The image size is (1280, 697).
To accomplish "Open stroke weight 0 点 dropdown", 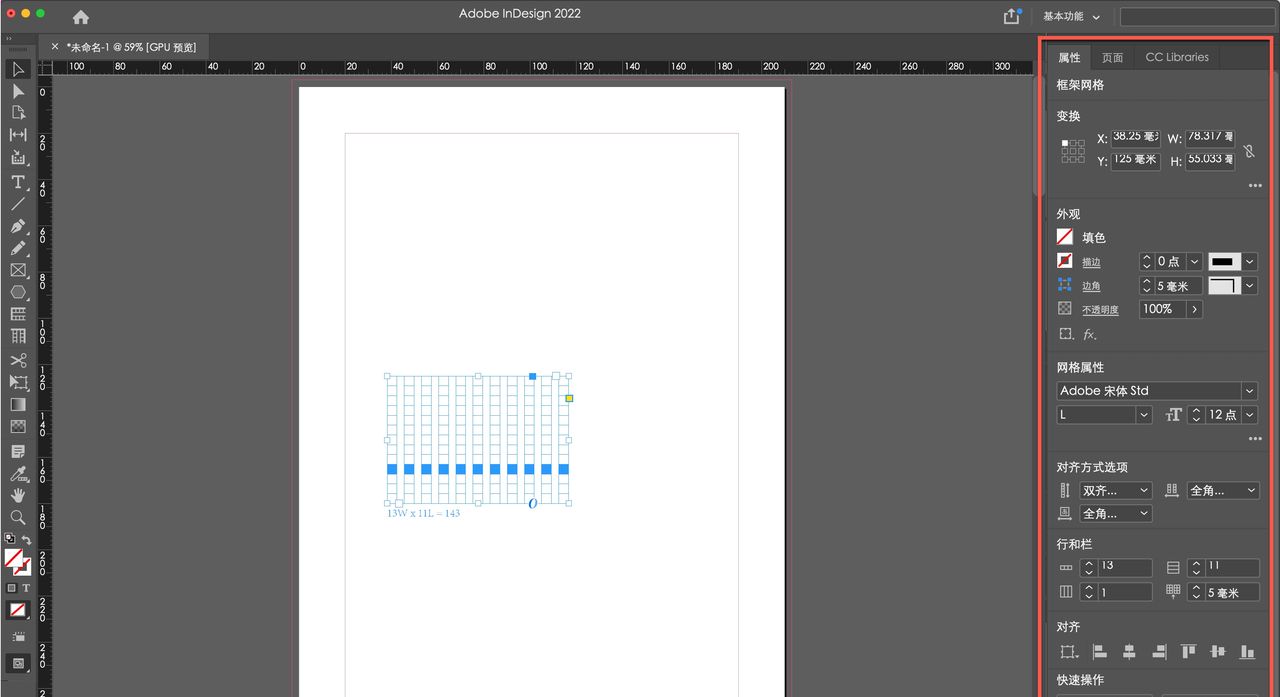I will click(1194, 261).
